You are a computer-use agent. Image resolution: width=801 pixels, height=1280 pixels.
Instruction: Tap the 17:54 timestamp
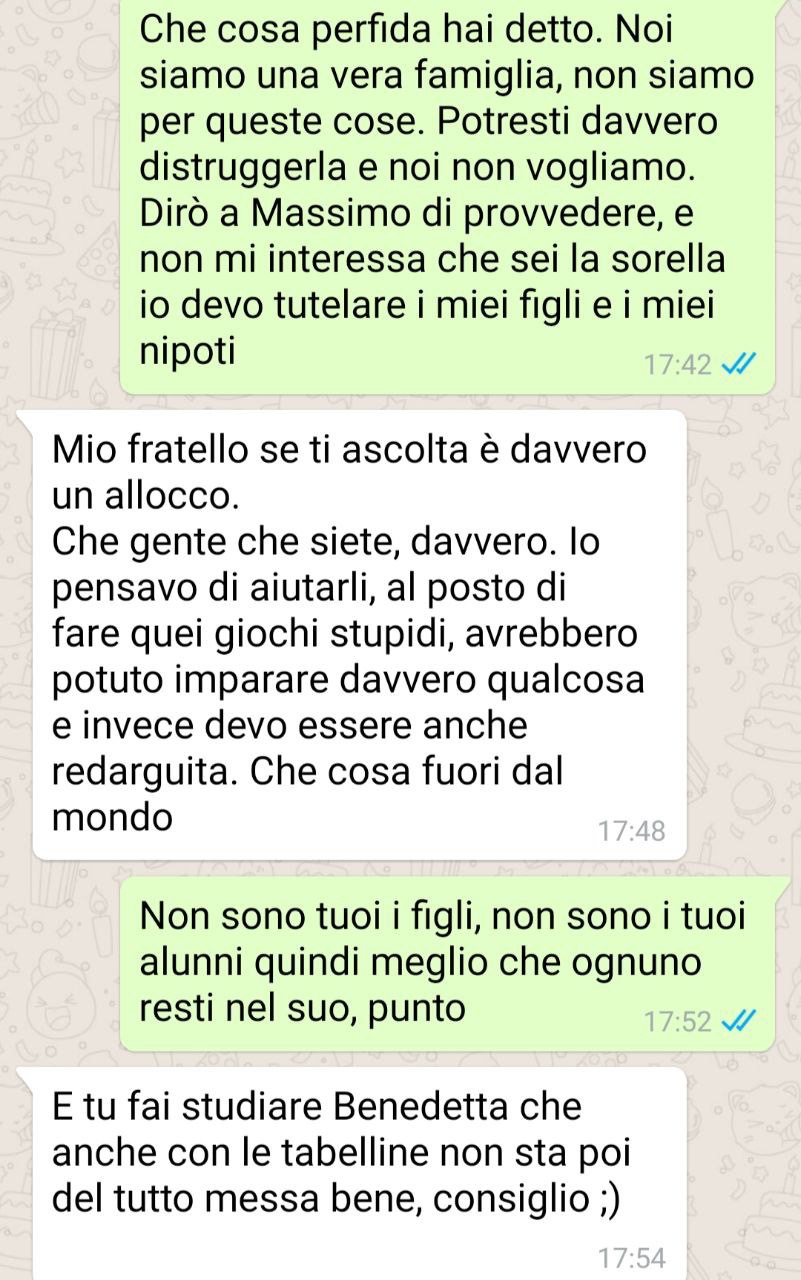(630, 1257)
